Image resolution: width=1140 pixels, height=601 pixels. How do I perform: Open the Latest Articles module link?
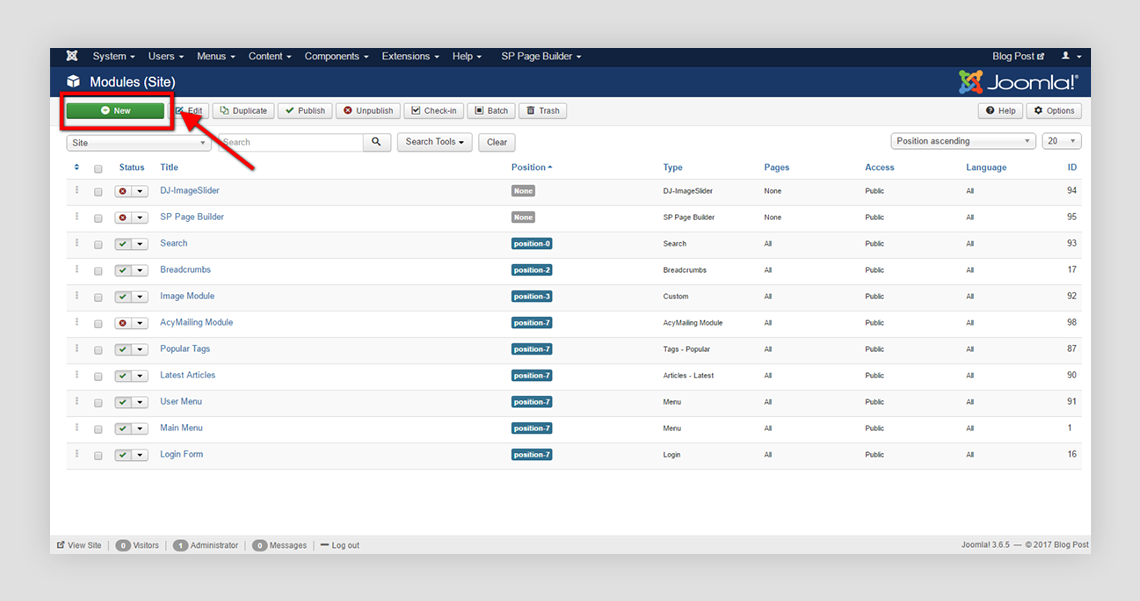(187, 375)
